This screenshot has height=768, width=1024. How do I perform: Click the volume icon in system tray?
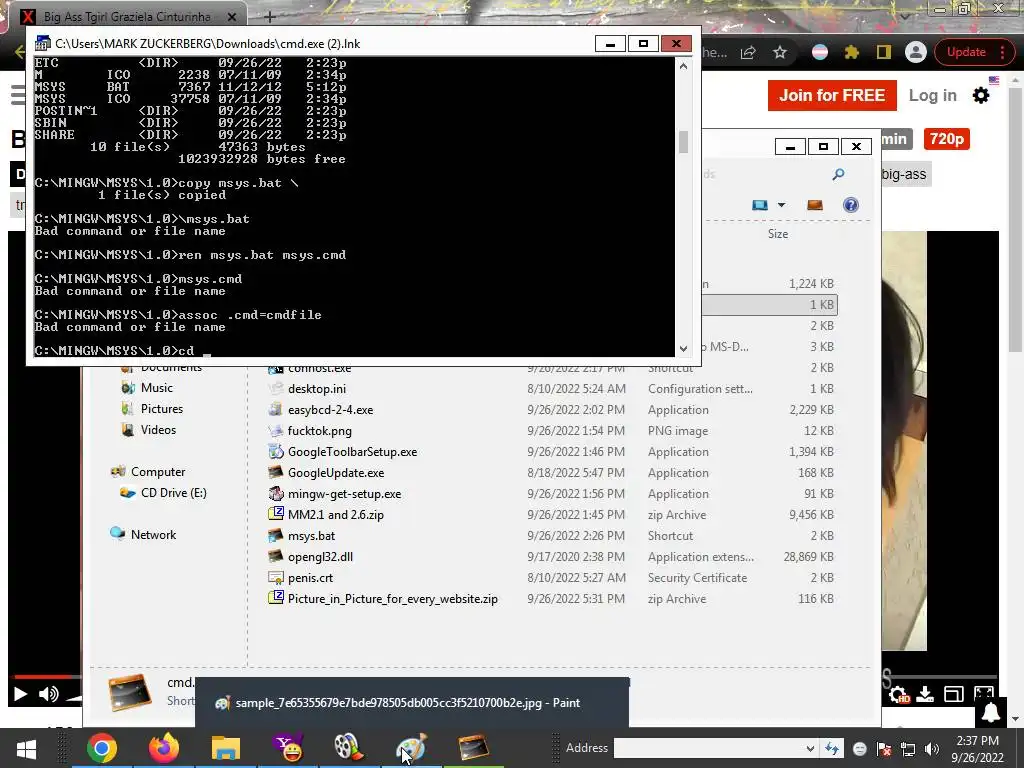(x=932, y=749)
